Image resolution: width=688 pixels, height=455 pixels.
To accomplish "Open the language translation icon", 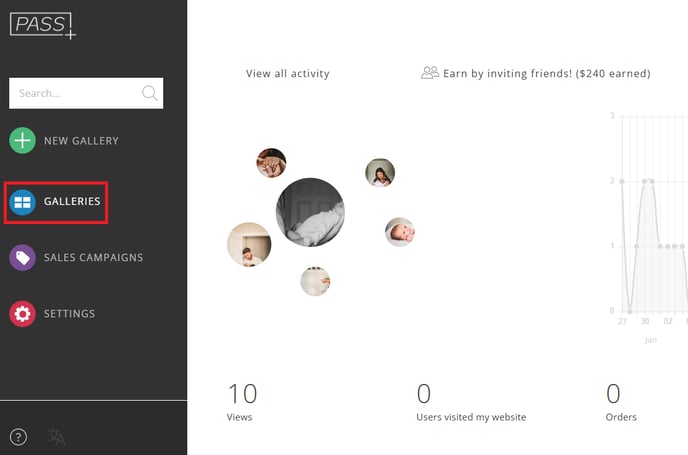I will click(56, 437).
